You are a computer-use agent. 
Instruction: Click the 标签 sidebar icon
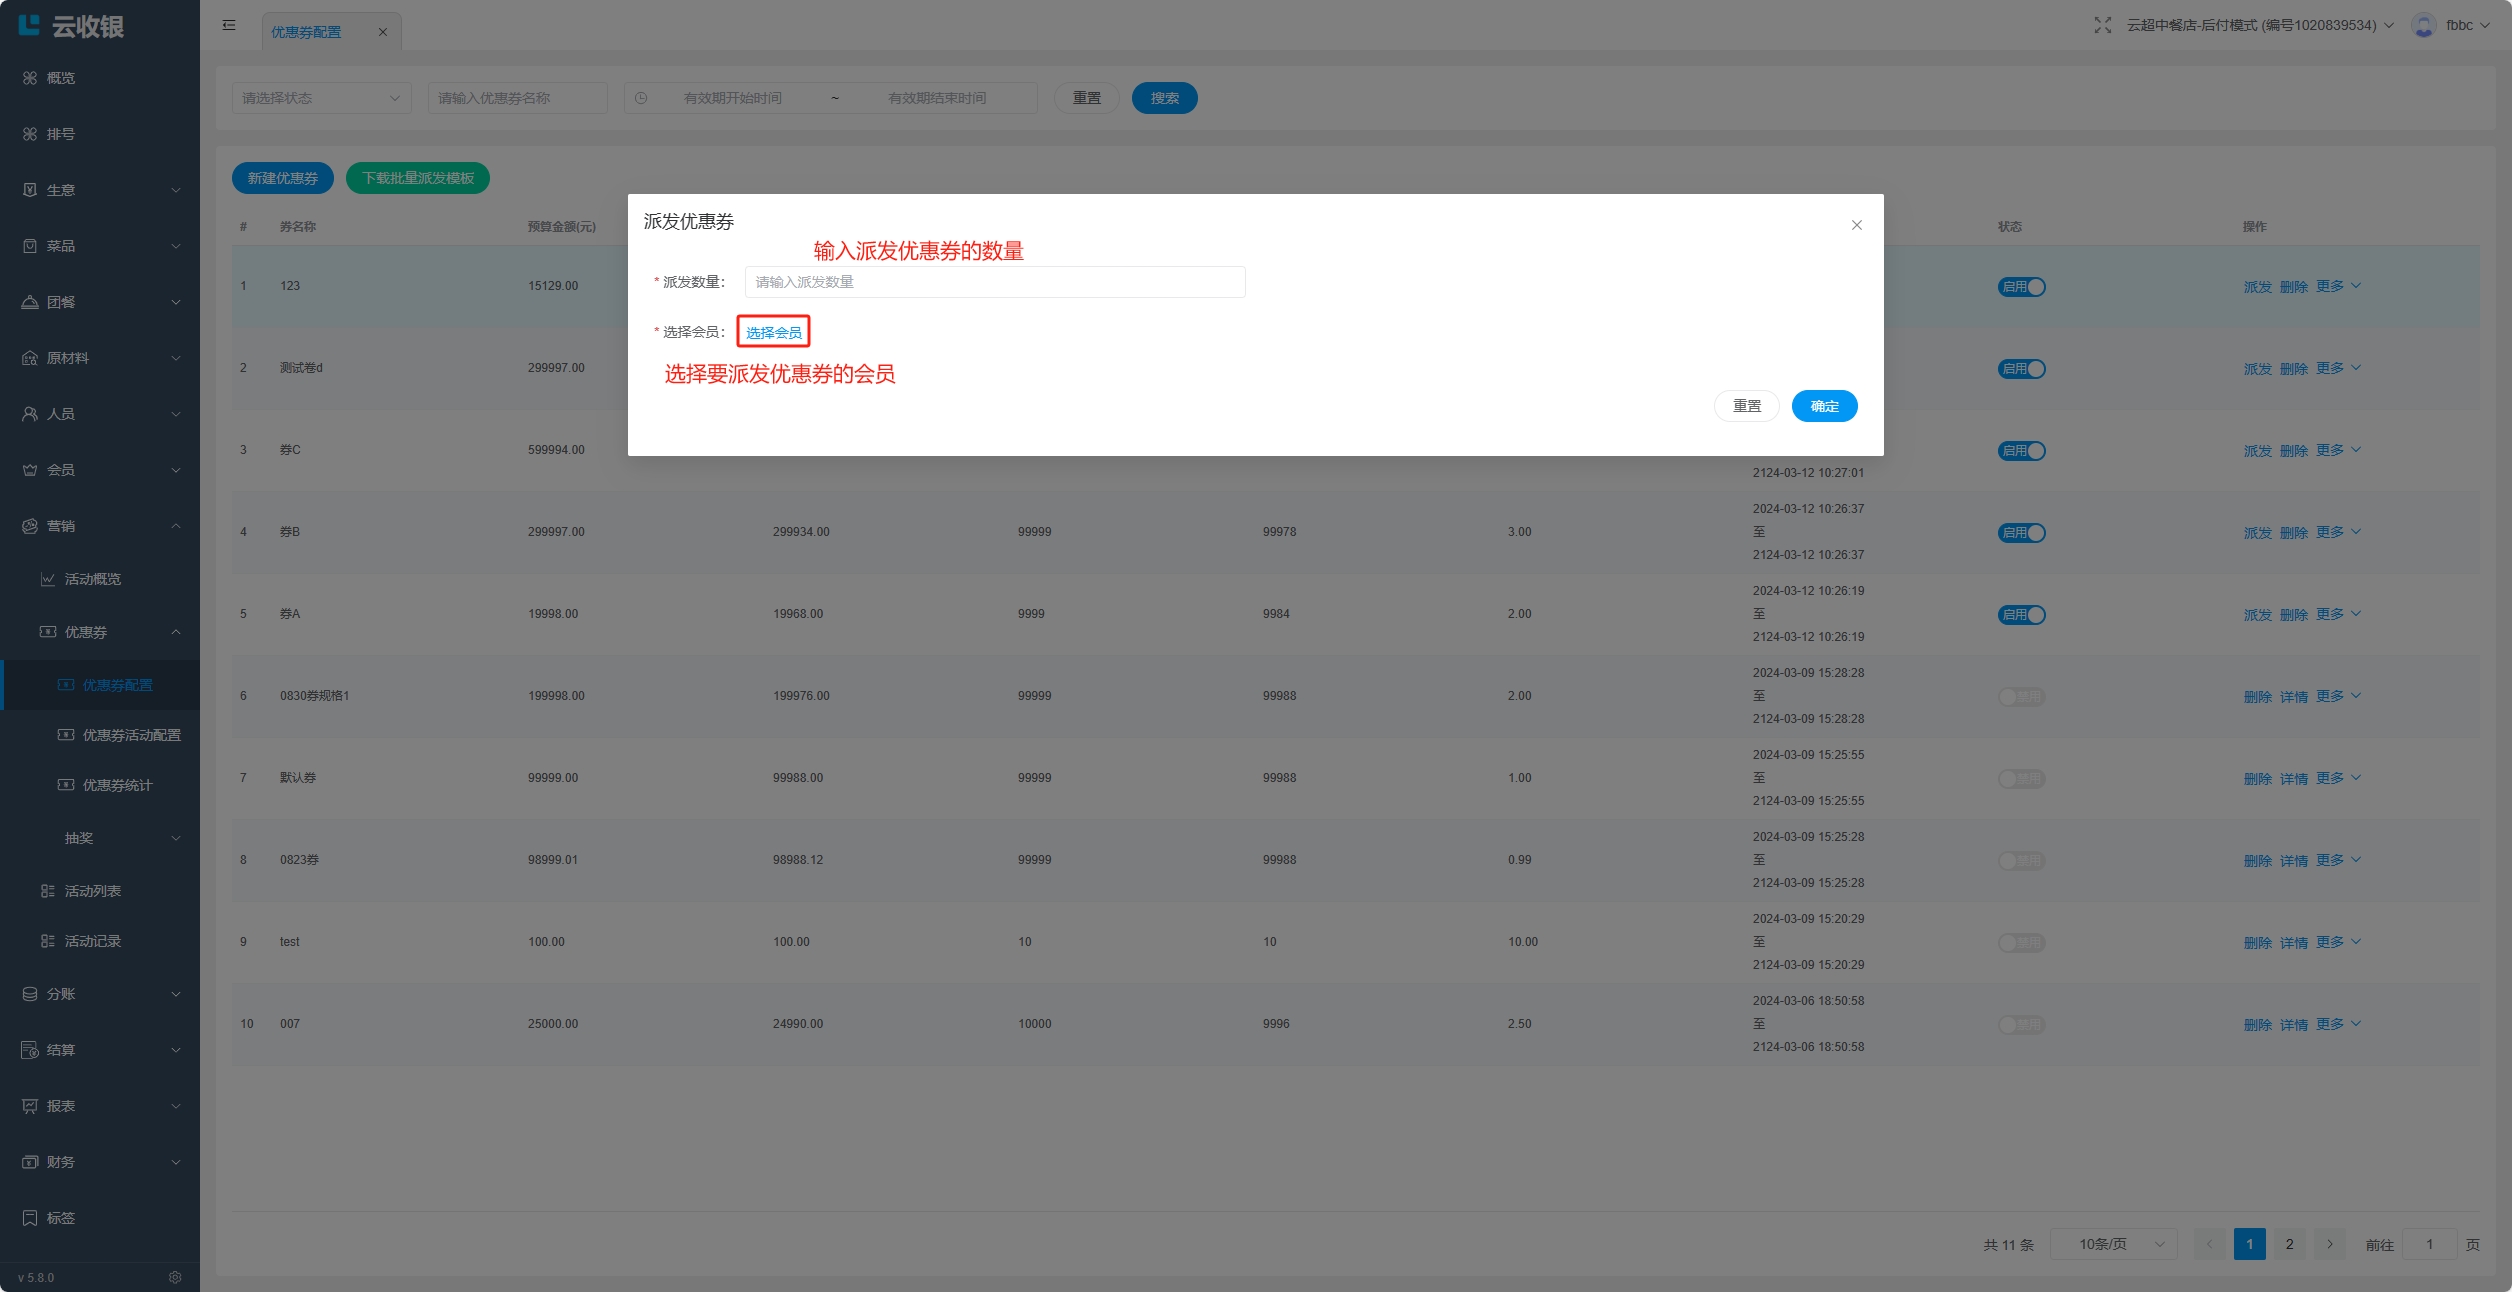point(30,1218)
